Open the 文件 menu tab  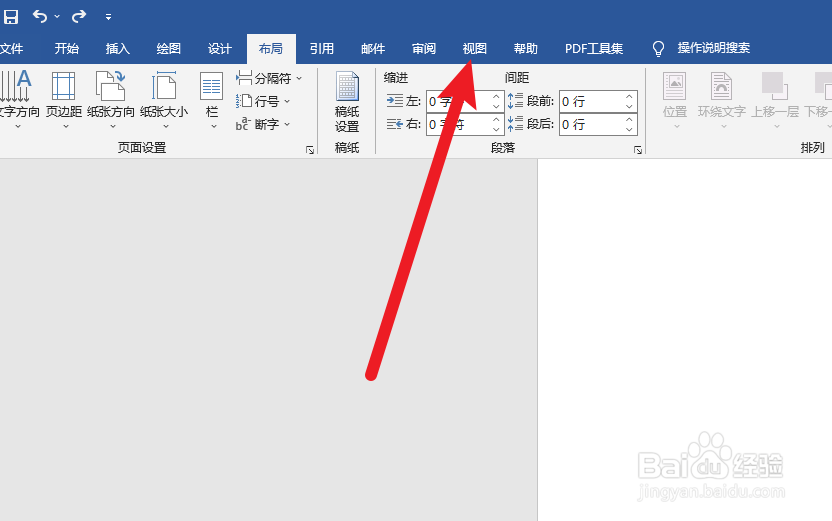[12, 49]
